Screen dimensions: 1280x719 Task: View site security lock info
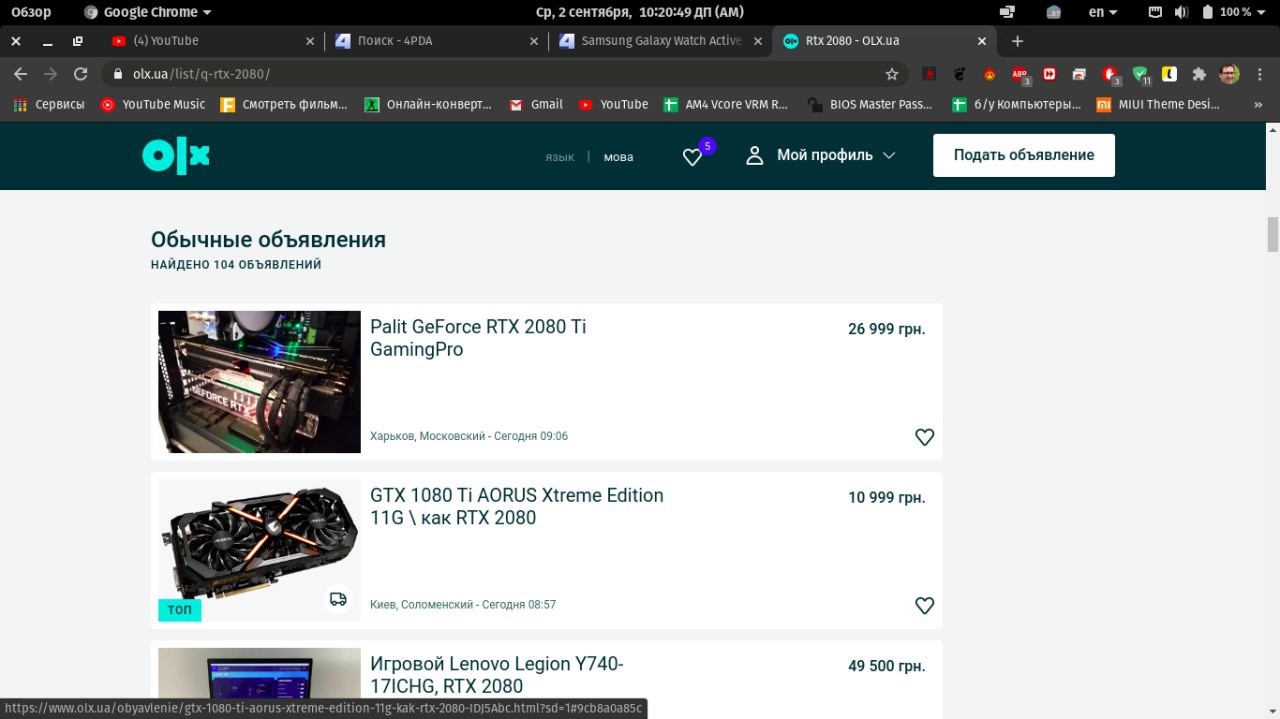(x=119, y=74)
